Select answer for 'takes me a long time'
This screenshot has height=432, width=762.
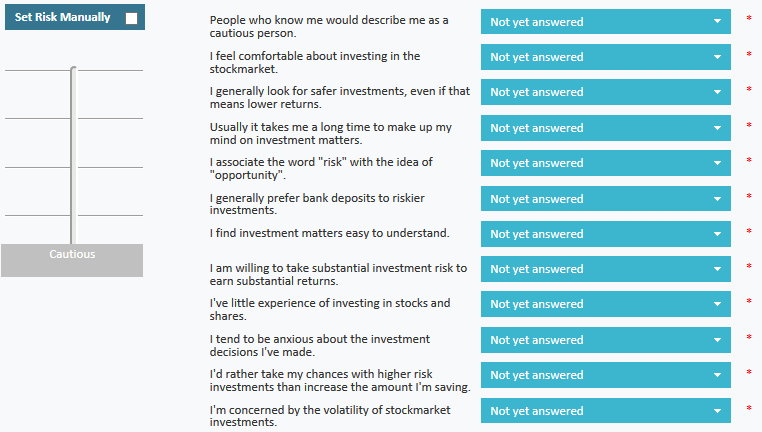click(605, 128)
